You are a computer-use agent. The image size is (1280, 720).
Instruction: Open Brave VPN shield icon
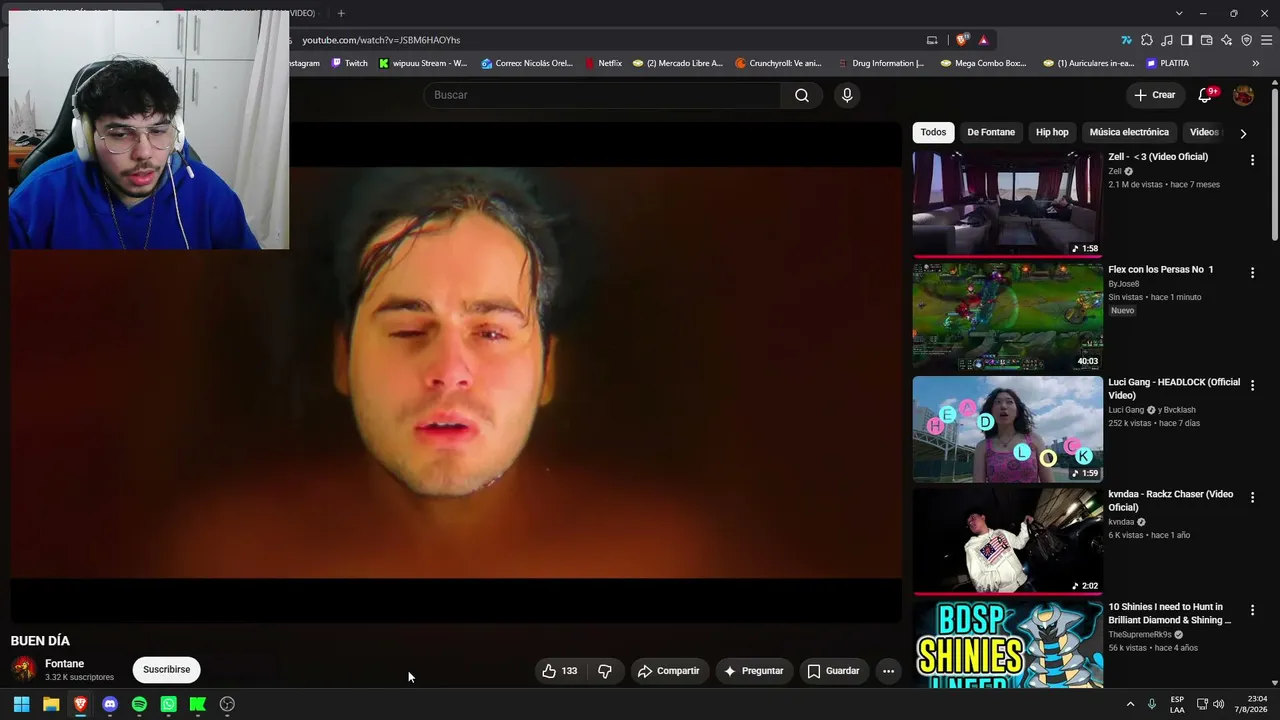[1246, 40]
